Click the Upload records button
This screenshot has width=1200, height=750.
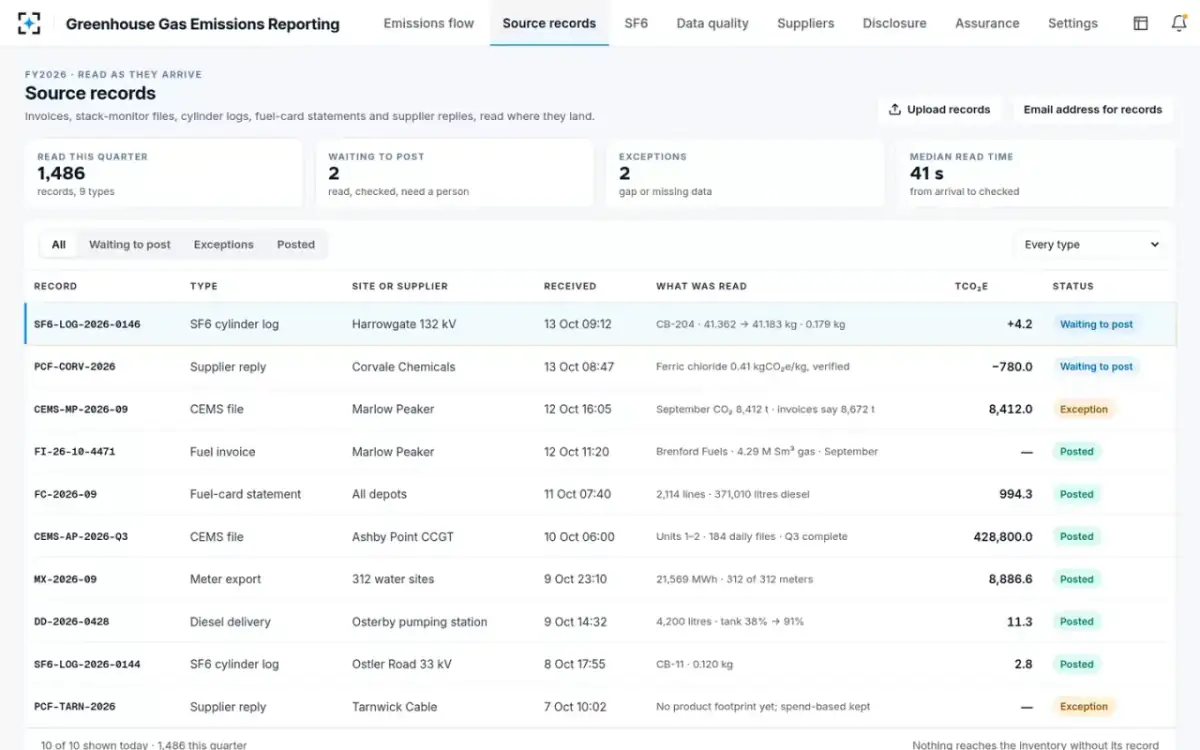[939, 110]
